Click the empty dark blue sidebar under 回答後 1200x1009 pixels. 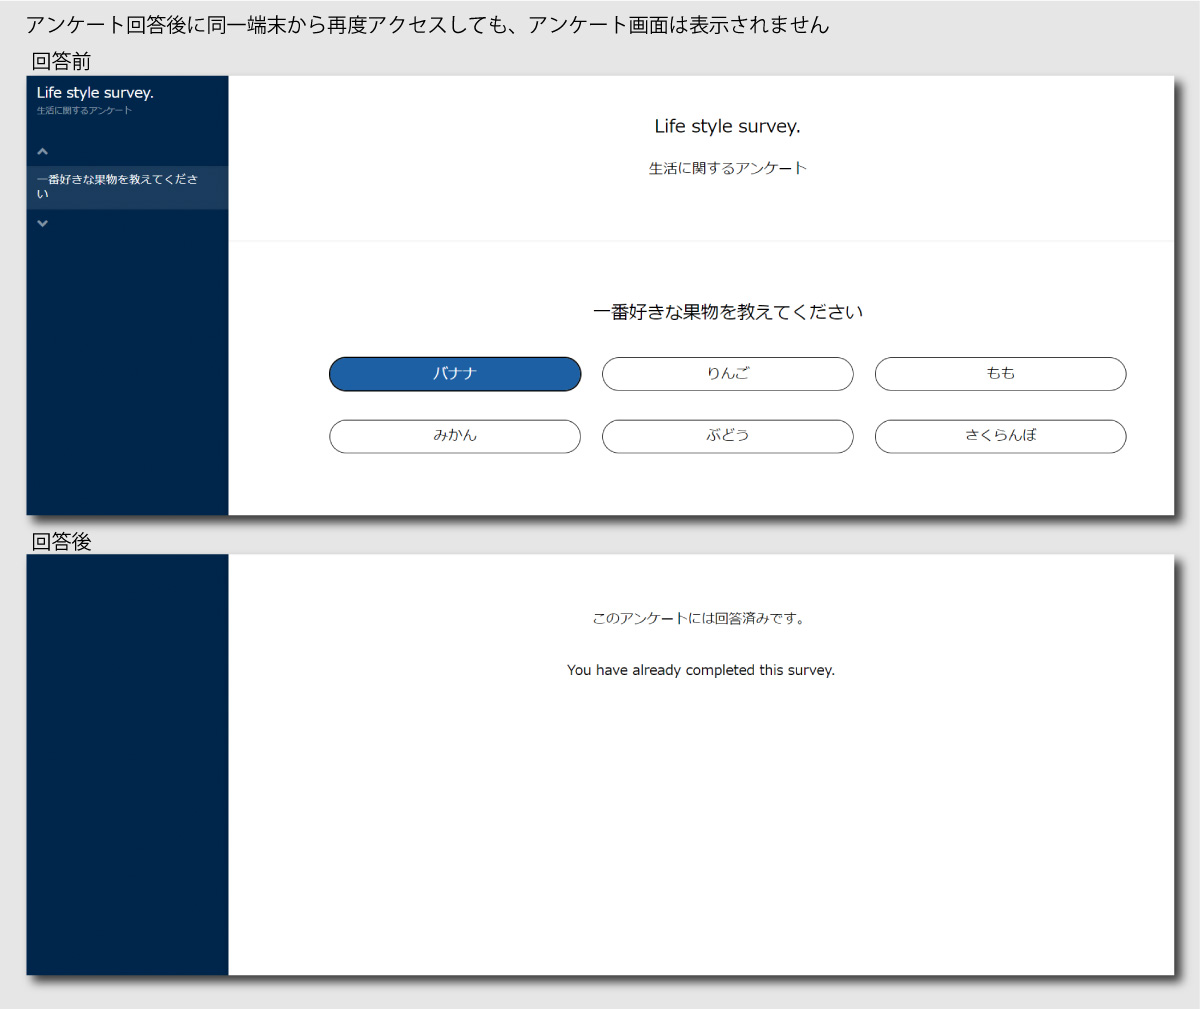(127, 765)
